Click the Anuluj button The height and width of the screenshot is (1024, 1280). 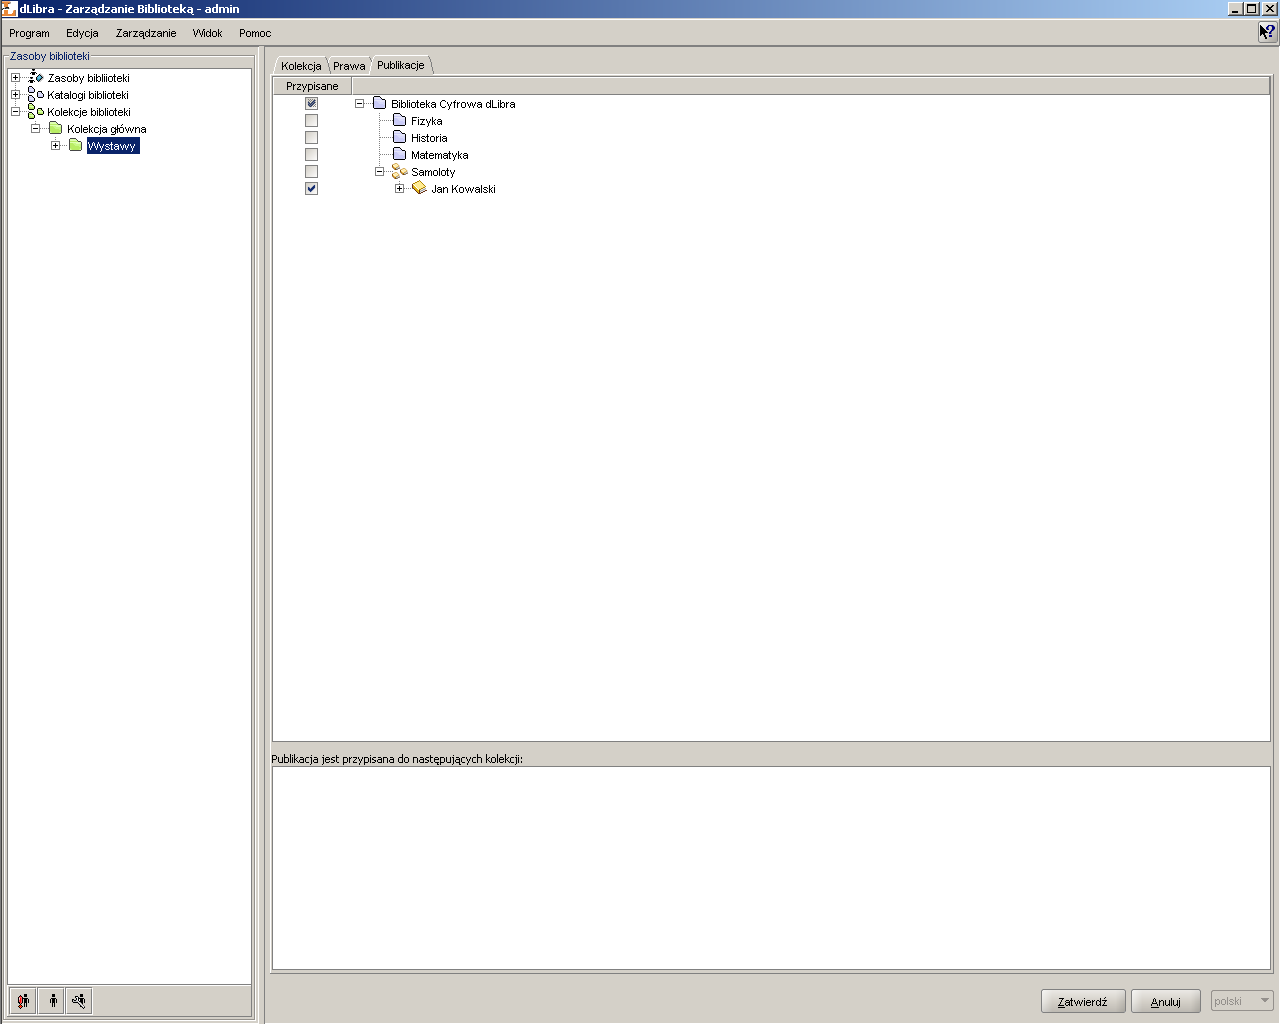point(1165,1001)
